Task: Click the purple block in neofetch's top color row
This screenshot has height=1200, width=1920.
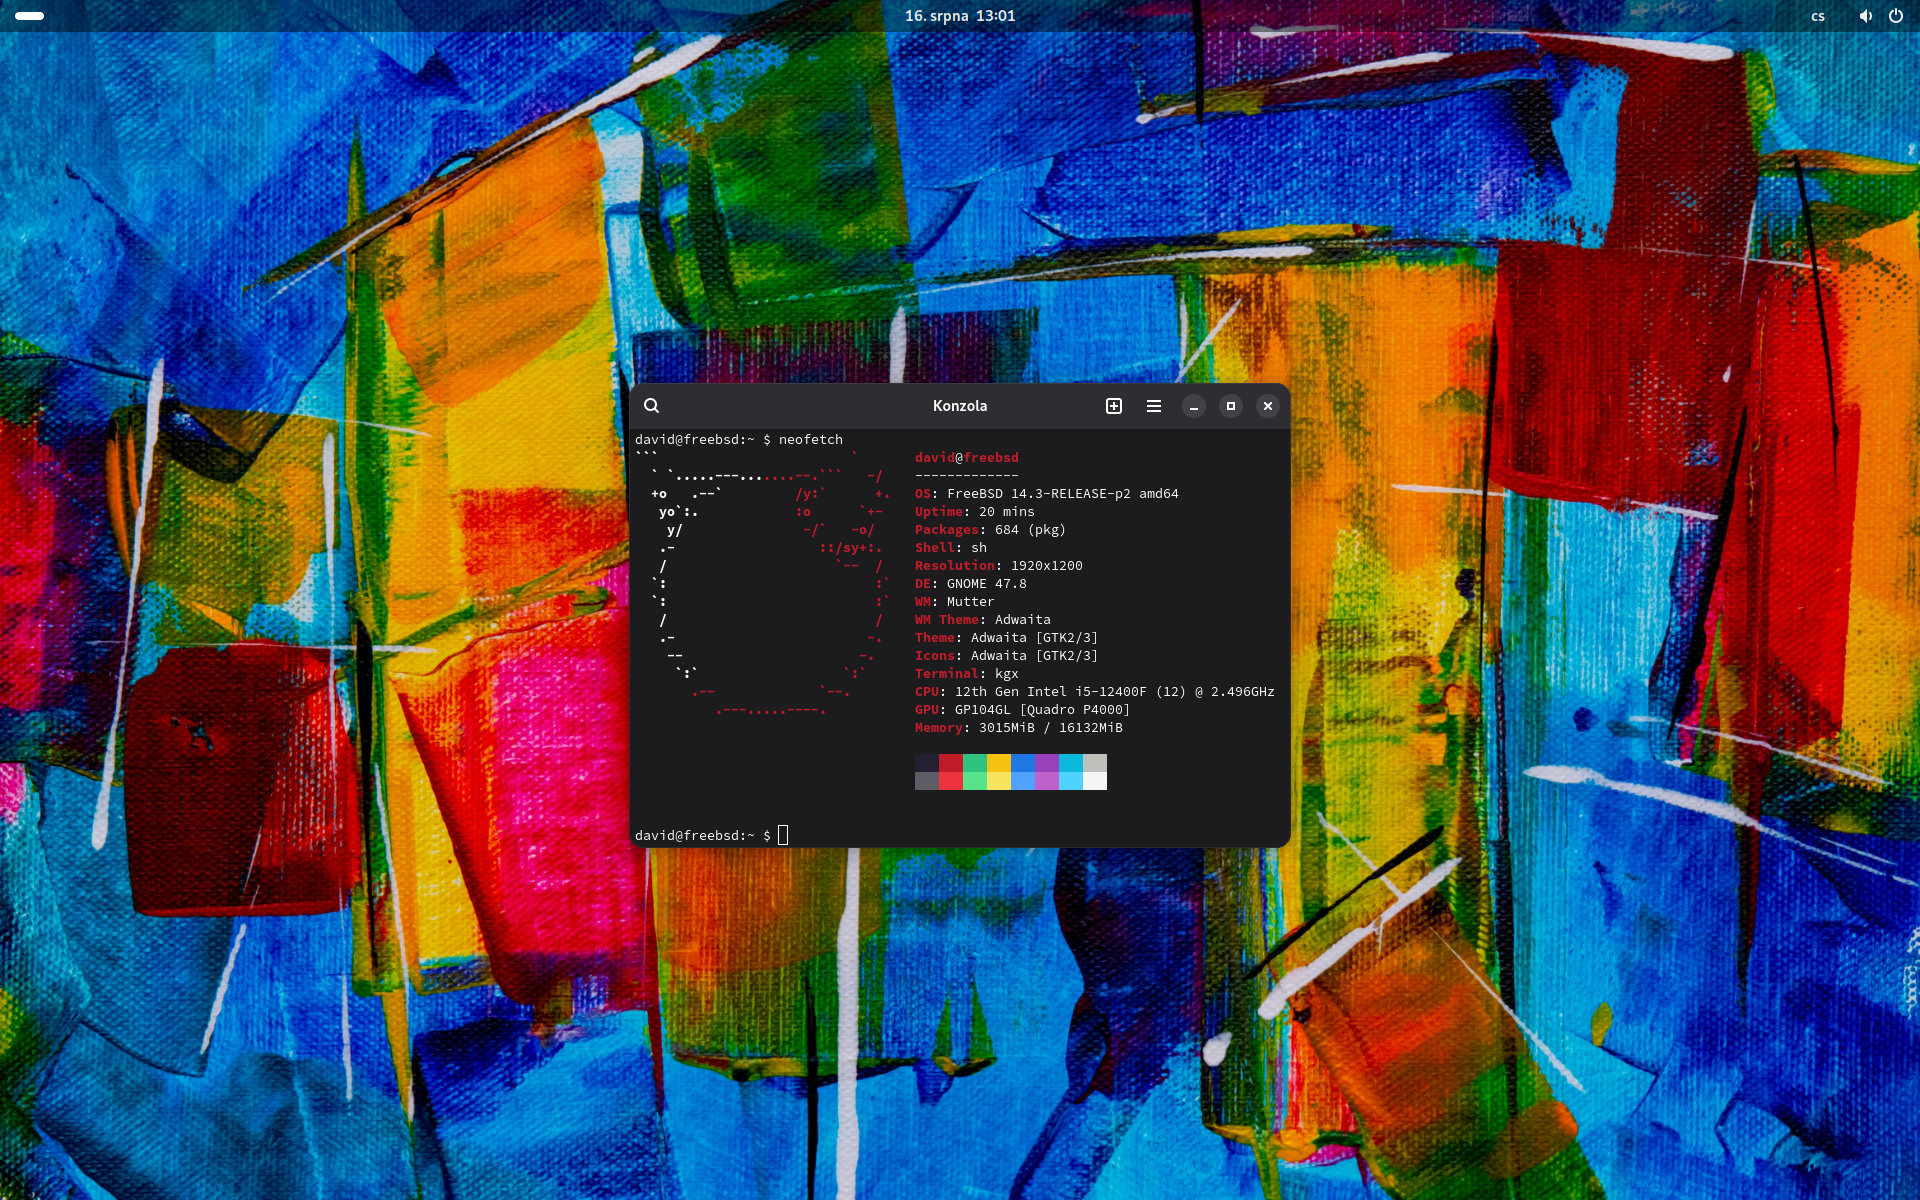Action: tap(1047, 763)
